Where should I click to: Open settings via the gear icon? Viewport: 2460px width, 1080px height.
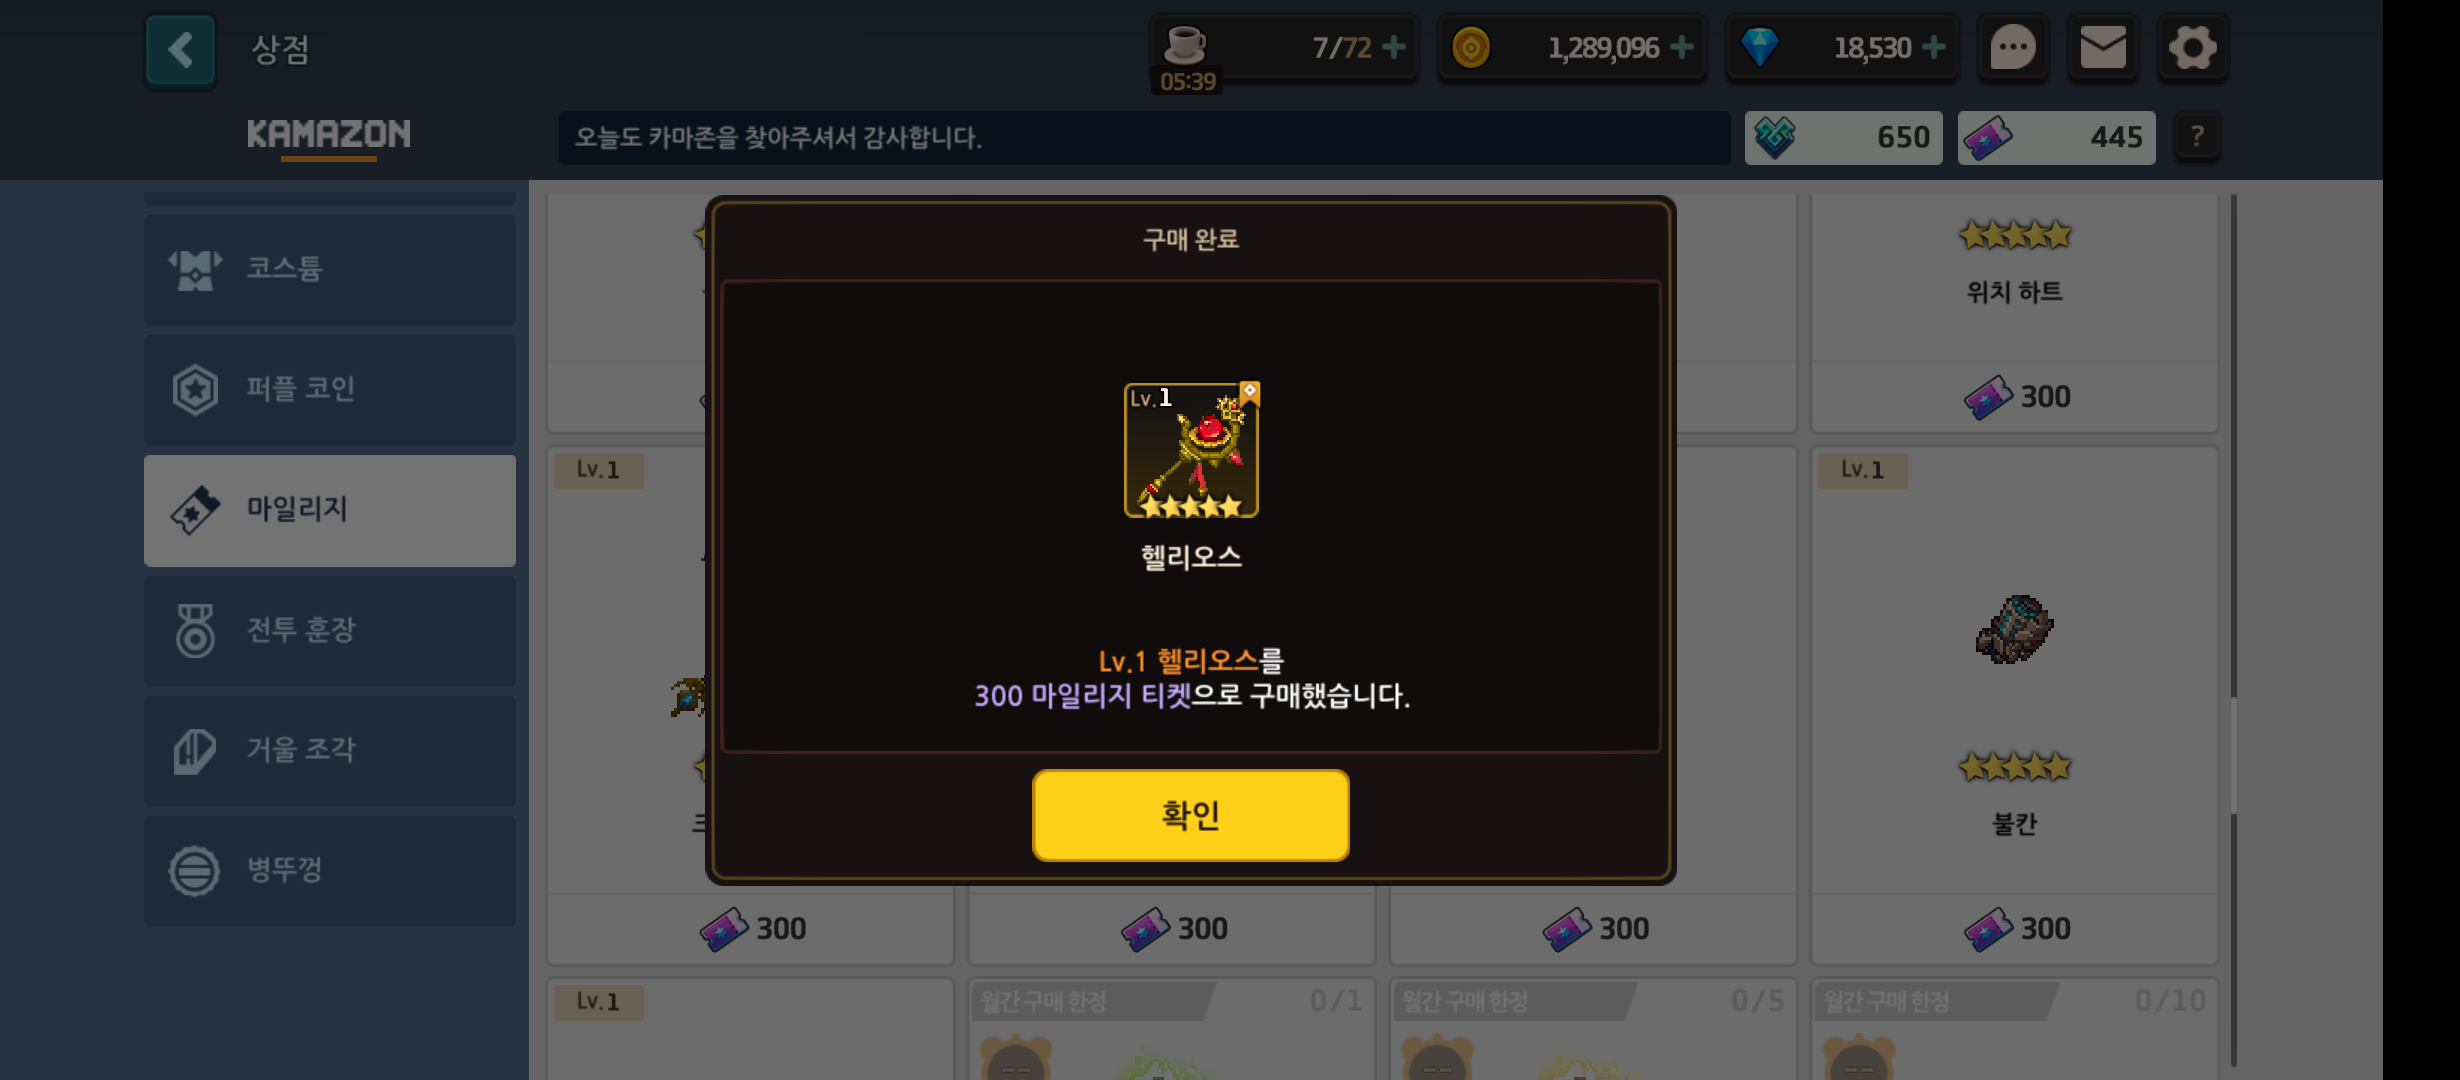click(x=2192, y=47)
